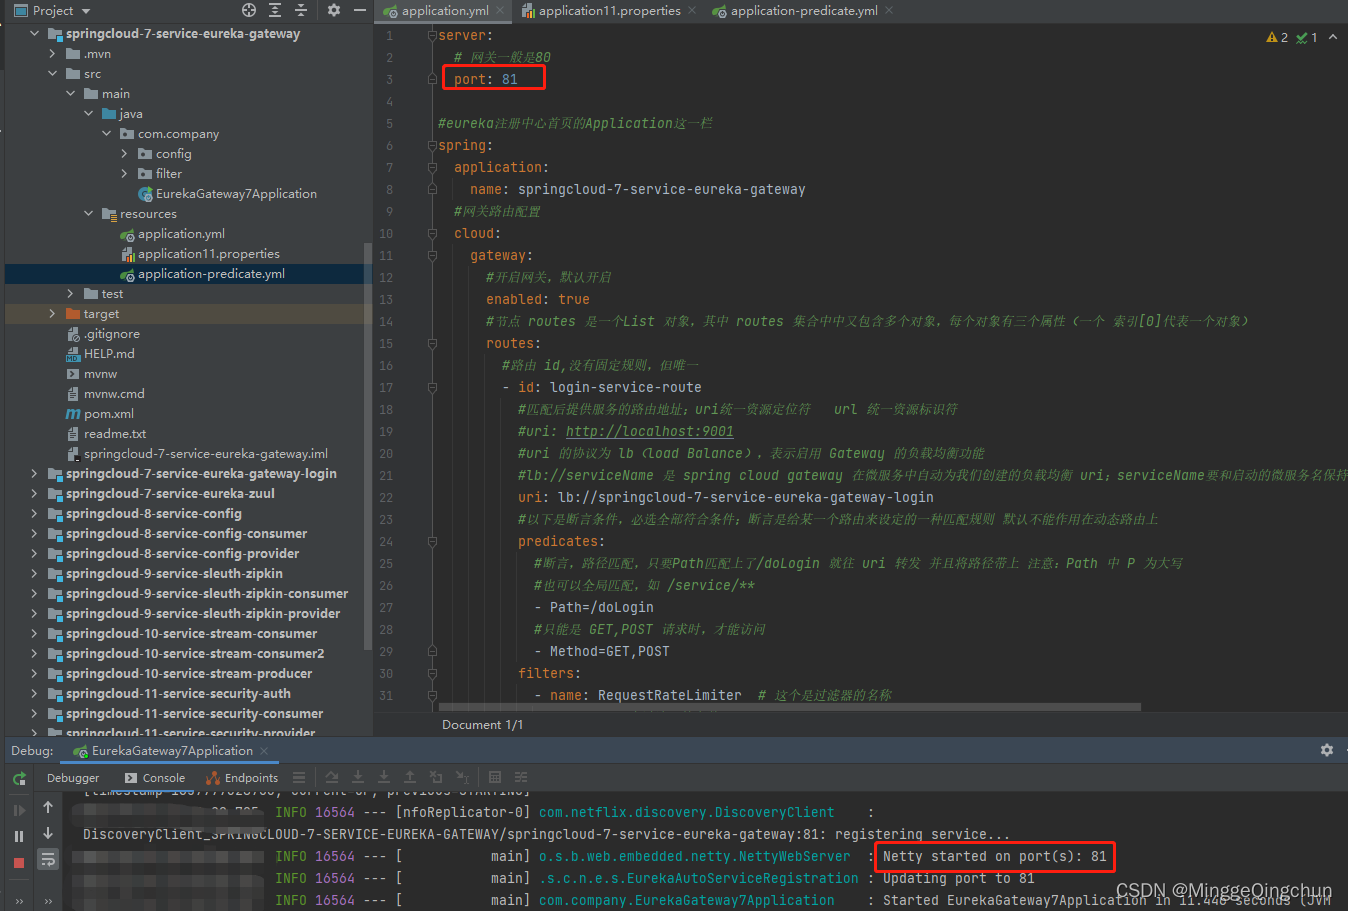Expand springcloud-7-service-eureka-zuul module
Viewport: 1348px width, 911px height.
tap(34, 493)
